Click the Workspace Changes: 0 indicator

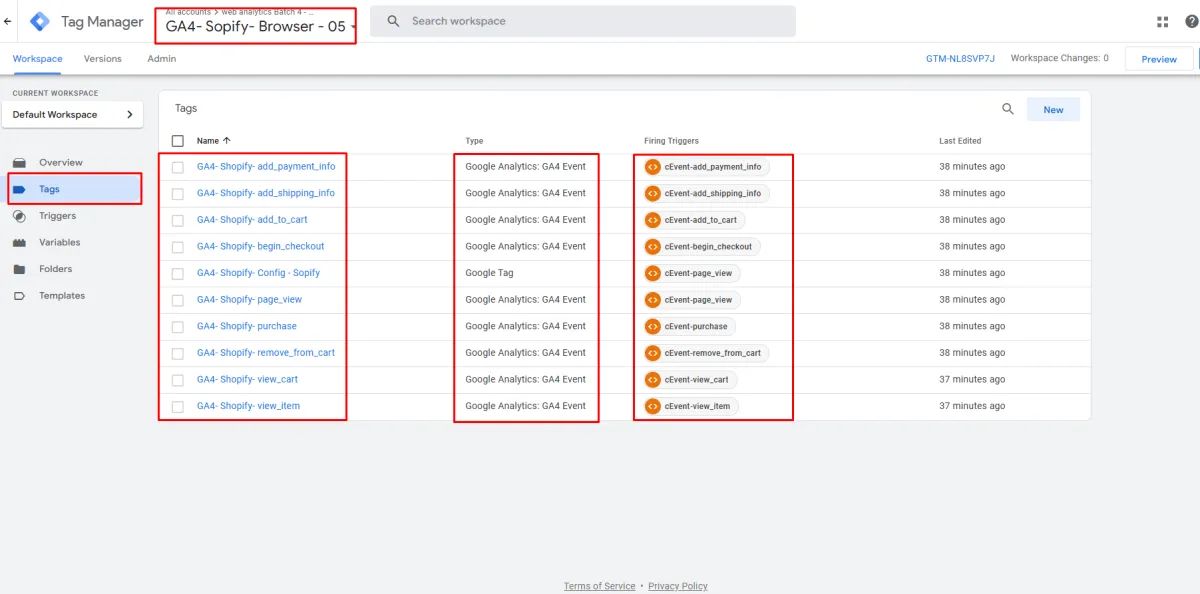pos(1059,59)
